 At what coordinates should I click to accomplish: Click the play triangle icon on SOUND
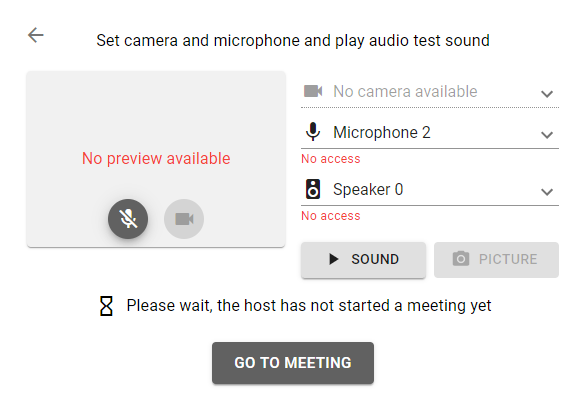point(333,259)
